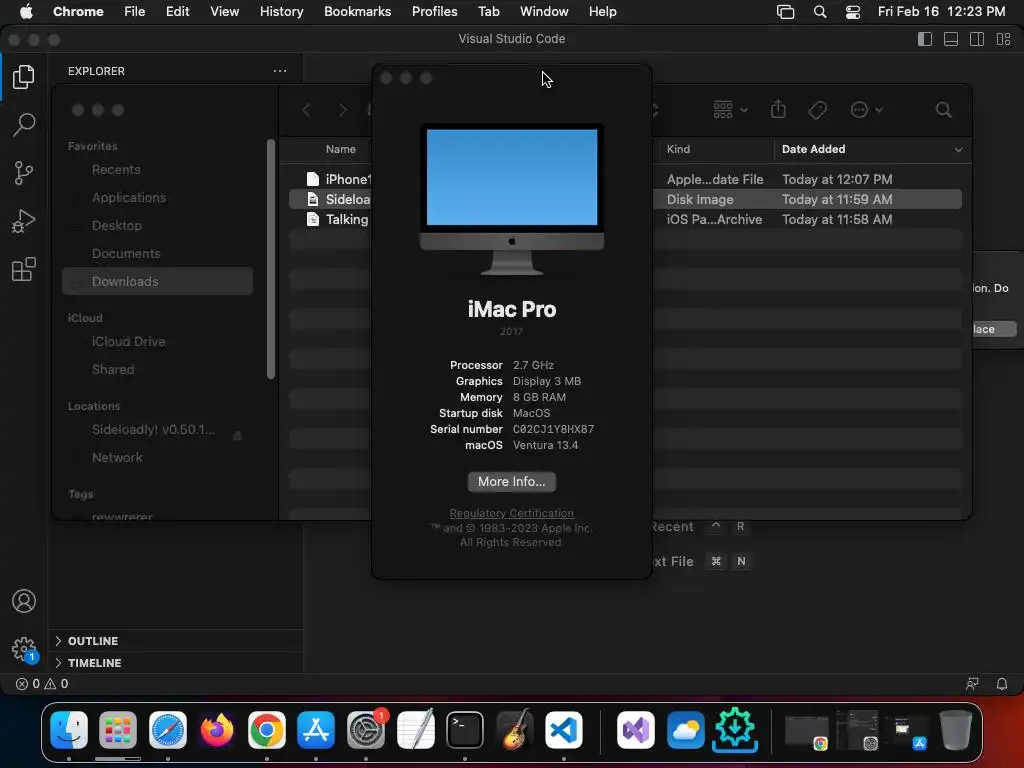Viewport: 1024px width, 768px height.
Task: Open the File menu in the menu bar
Action: point(135,11)
